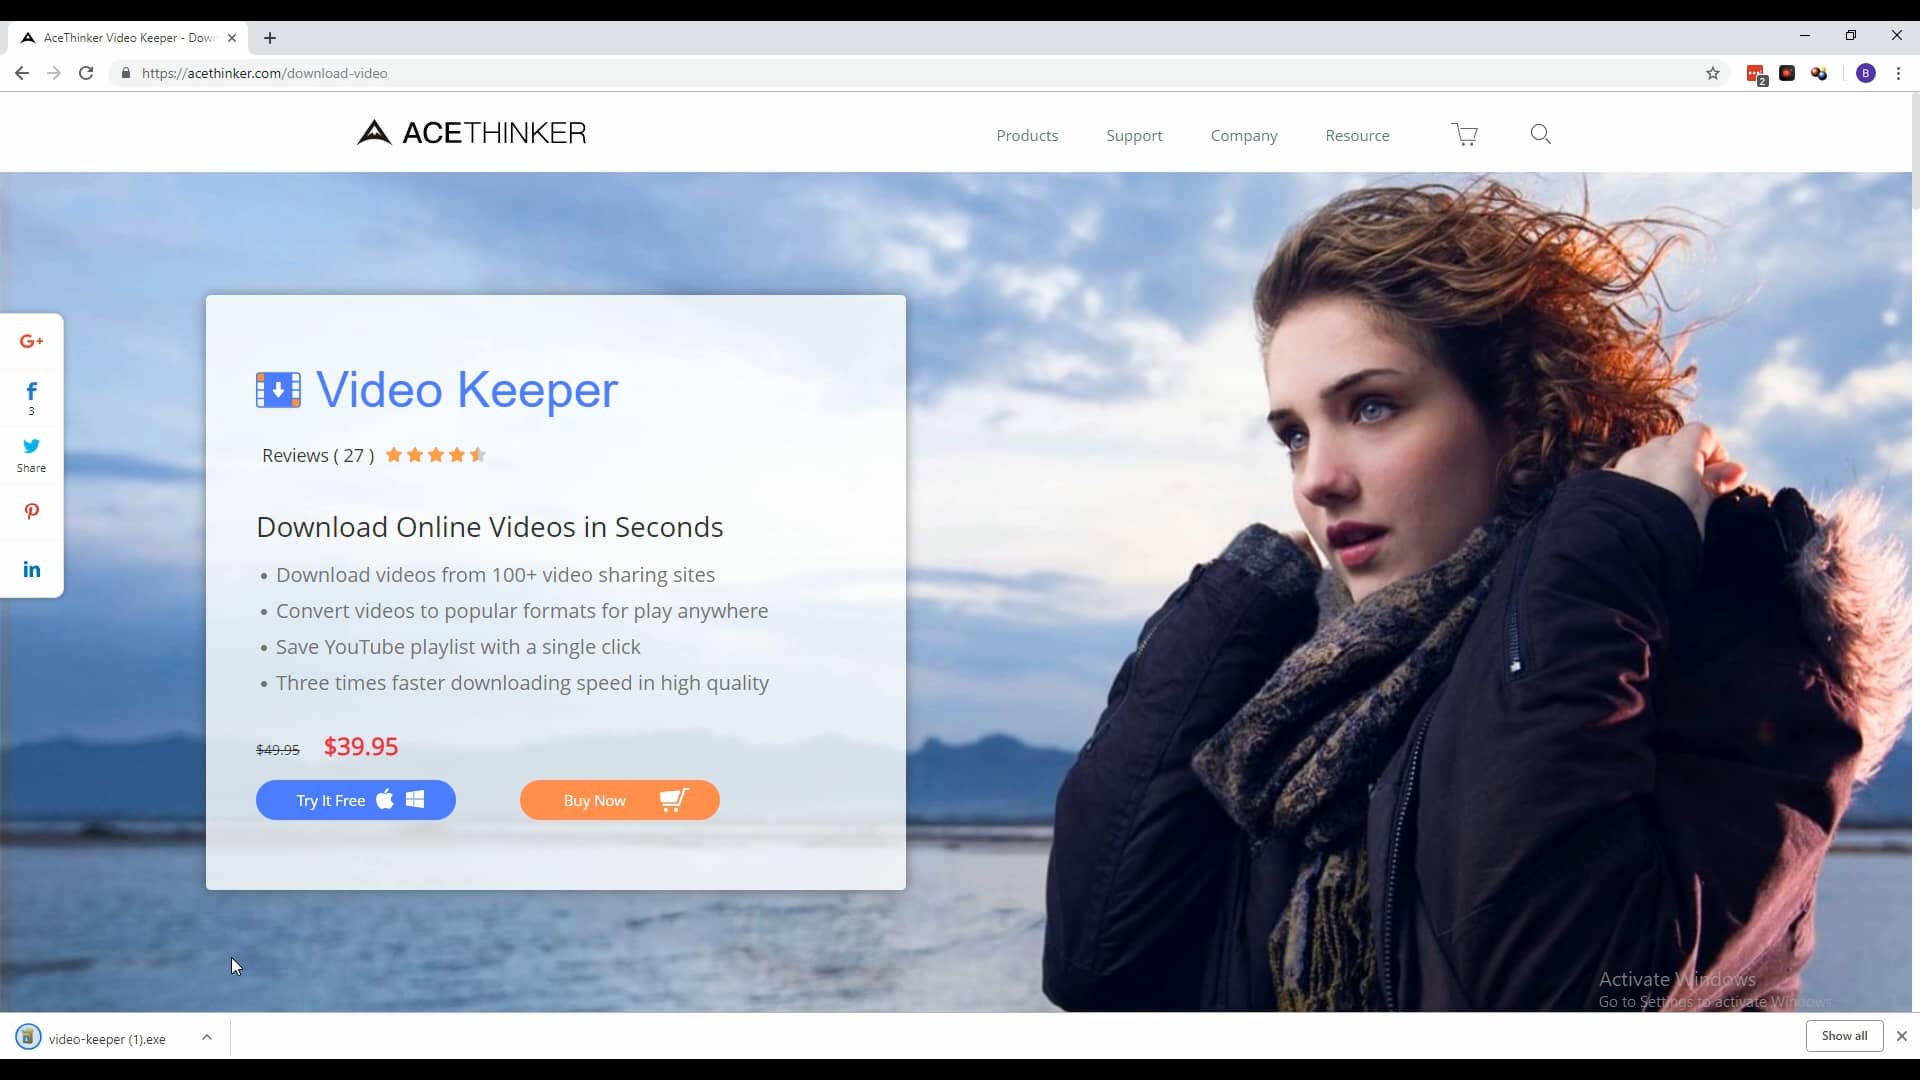Screen dimensions: 1920x1080
Task: Click Show all downloads
Action: 1845,1036
